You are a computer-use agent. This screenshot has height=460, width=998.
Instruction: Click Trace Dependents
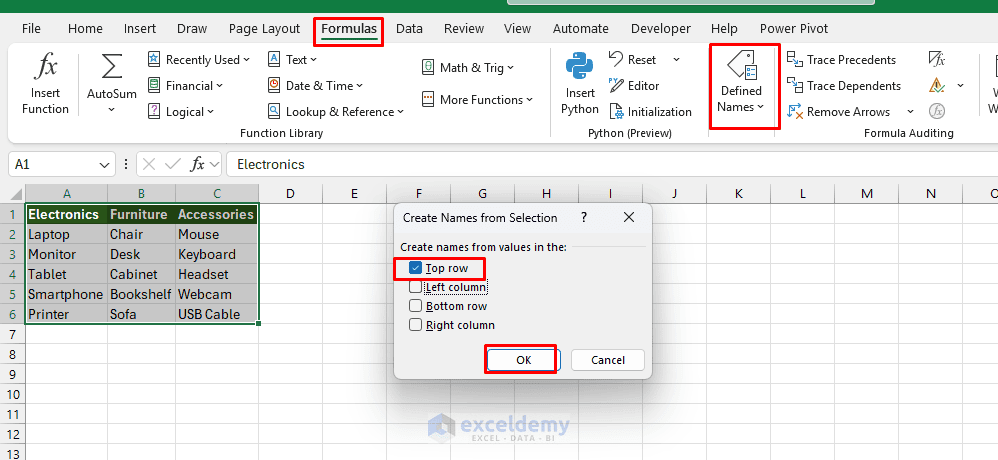coord(844,86)
